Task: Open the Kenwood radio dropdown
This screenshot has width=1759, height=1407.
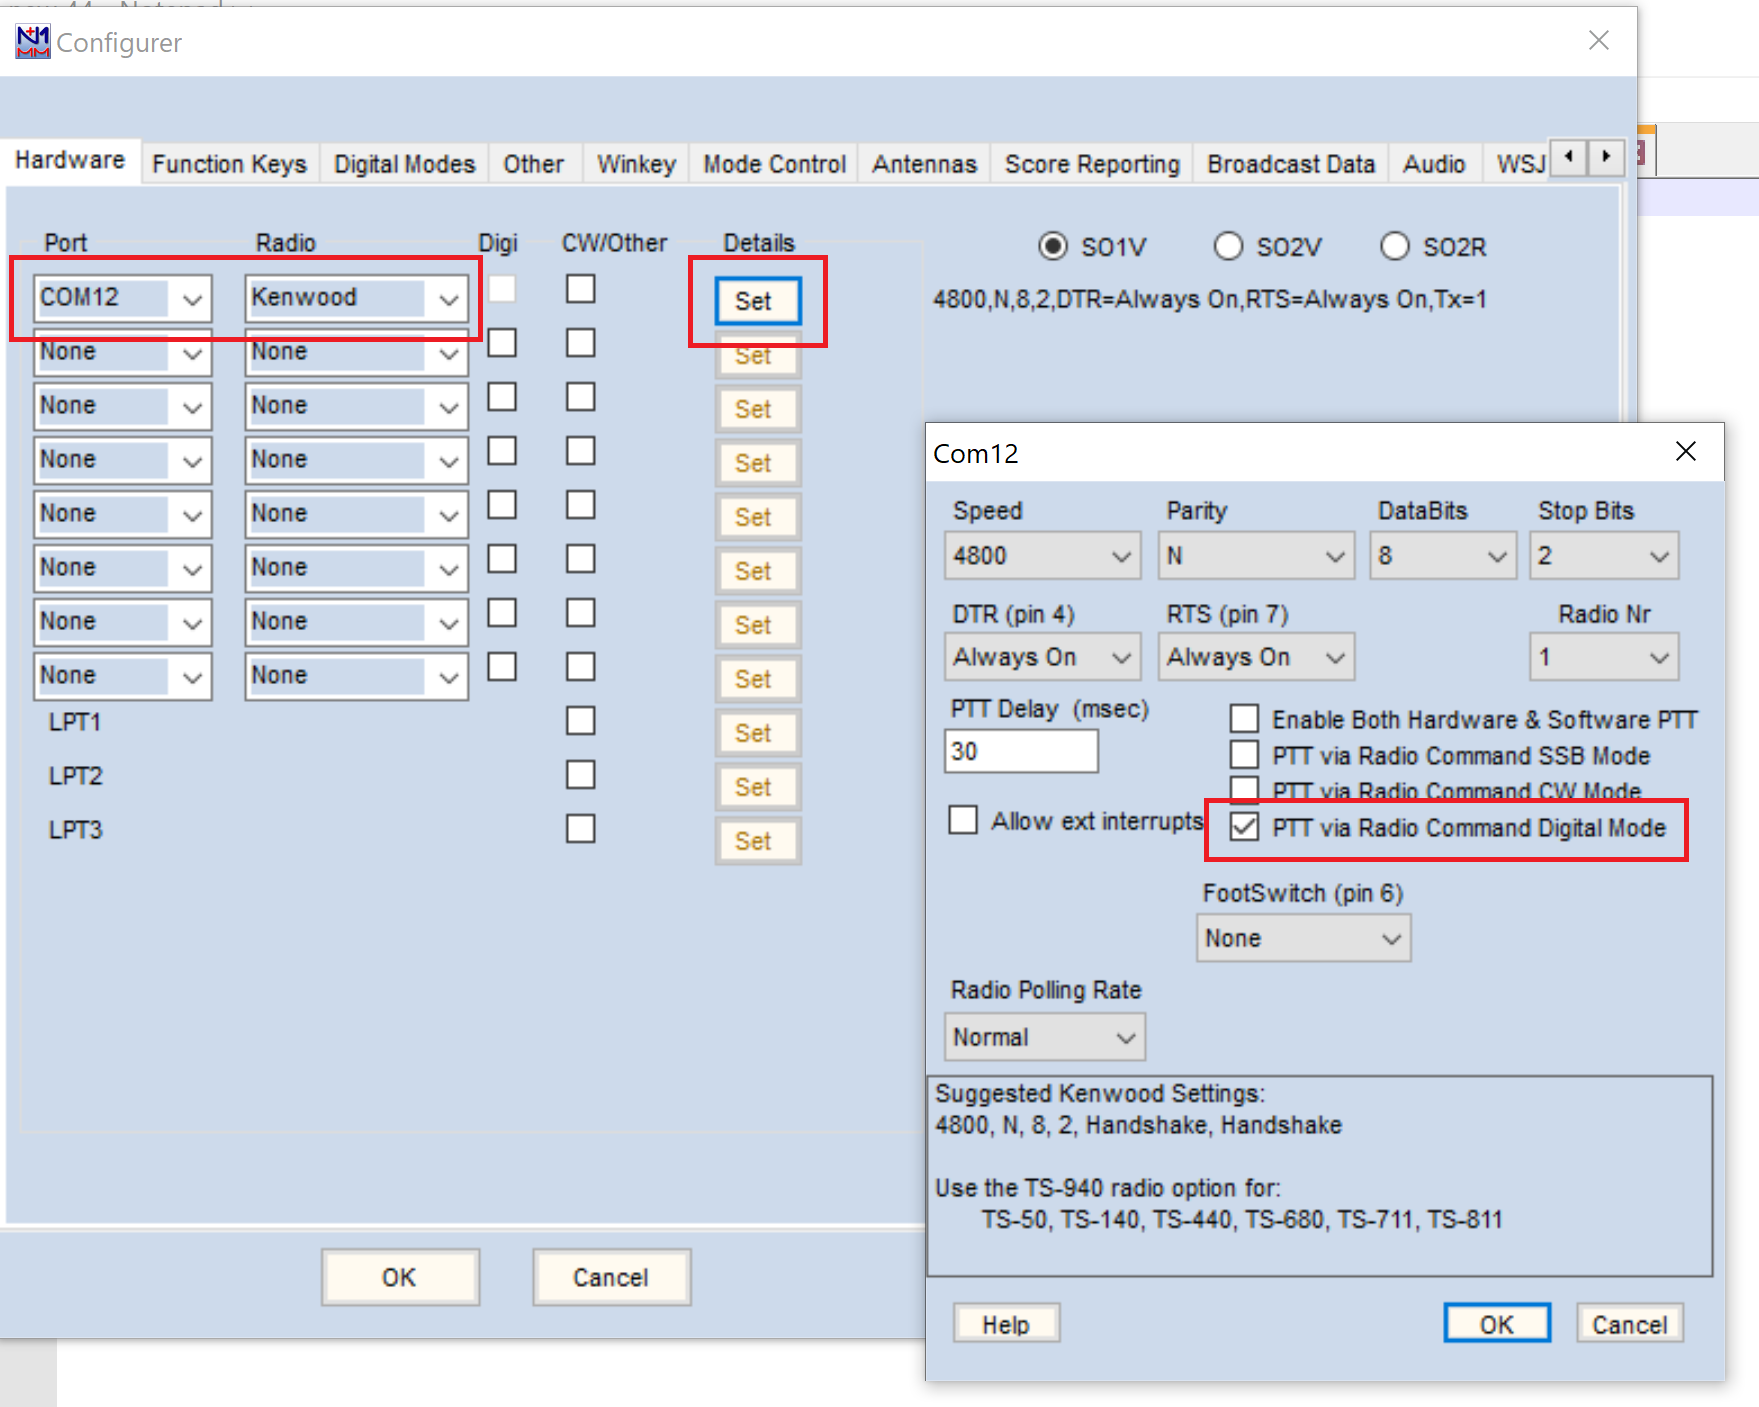Action: tap(356, 298)
